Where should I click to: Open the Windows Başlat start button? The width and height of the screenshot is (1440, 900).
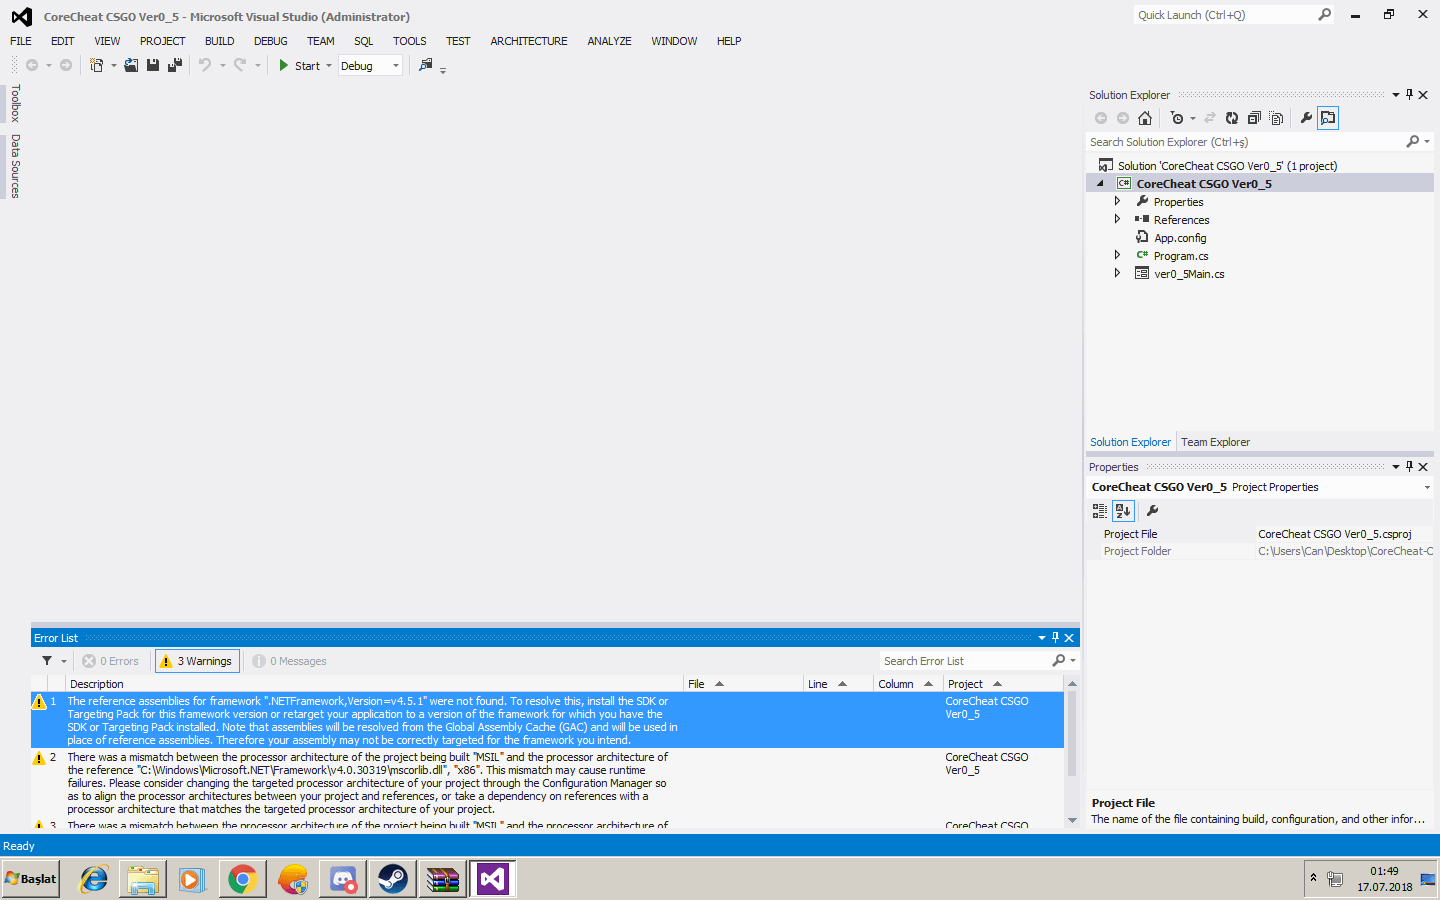[31, 879]
